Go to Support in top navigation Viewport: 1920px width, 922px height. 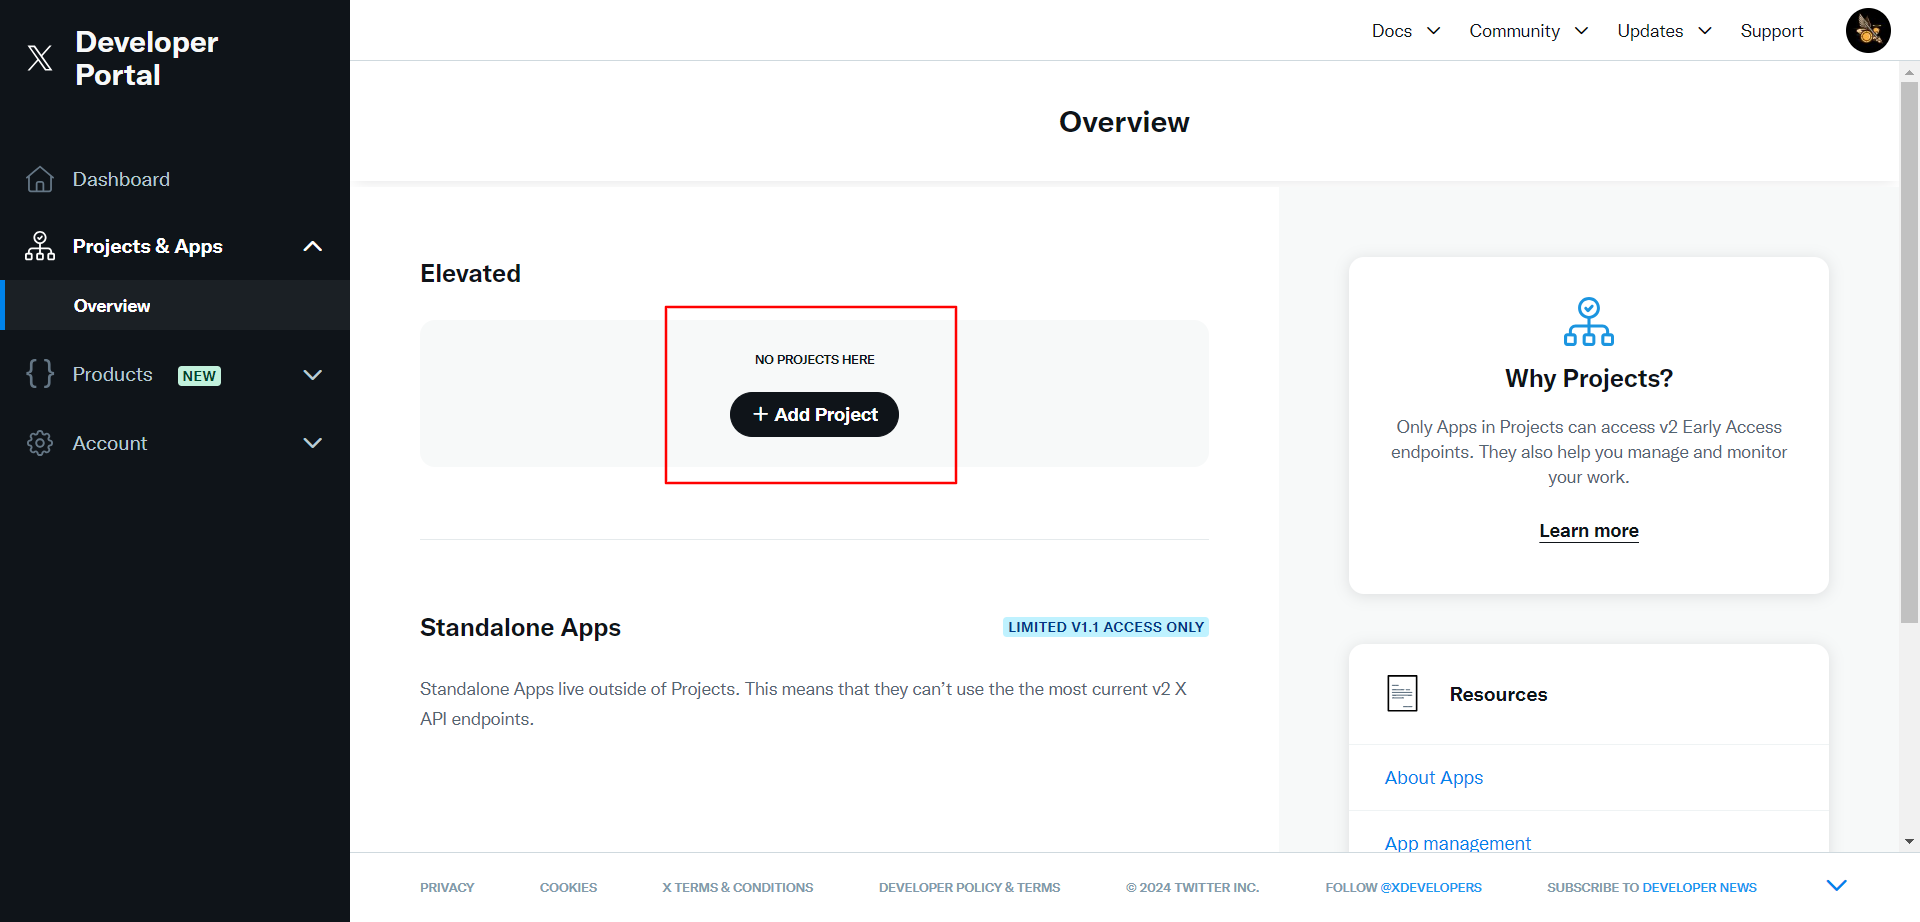1771,31
